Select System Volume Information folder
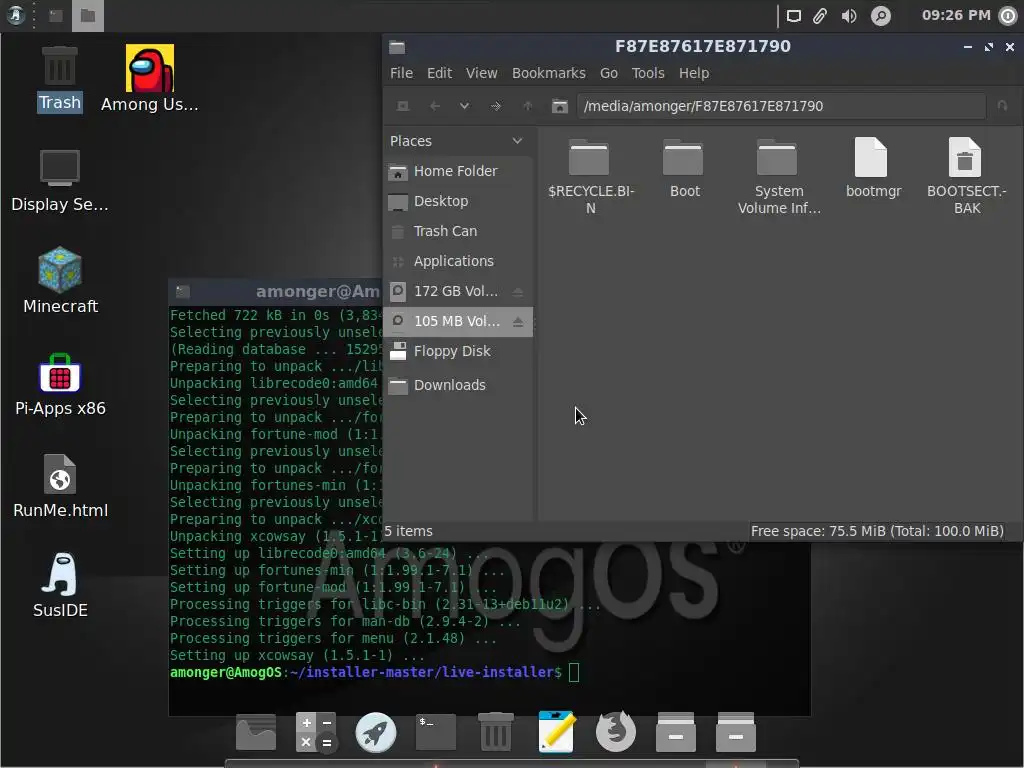 pos(778,176)
